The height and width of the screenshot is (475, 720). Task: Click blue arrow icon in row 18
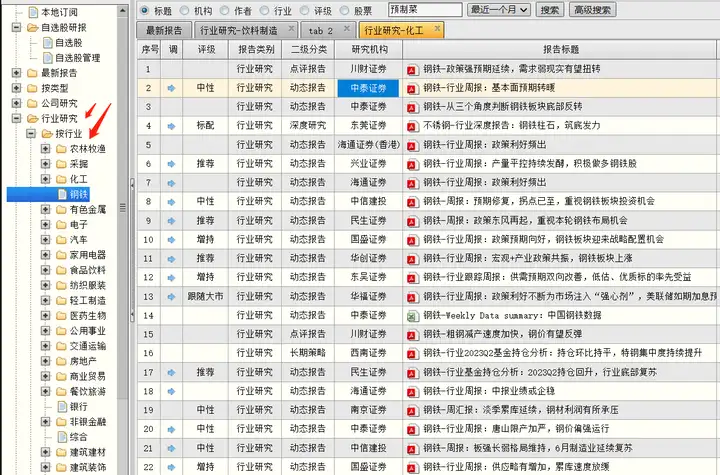[x=171, y=392]
